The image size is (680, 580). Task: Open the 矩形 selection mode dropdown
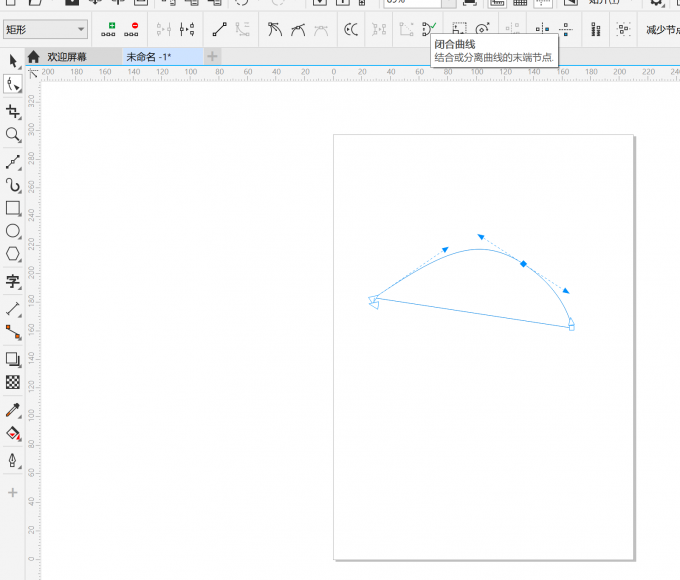point(45,30)
